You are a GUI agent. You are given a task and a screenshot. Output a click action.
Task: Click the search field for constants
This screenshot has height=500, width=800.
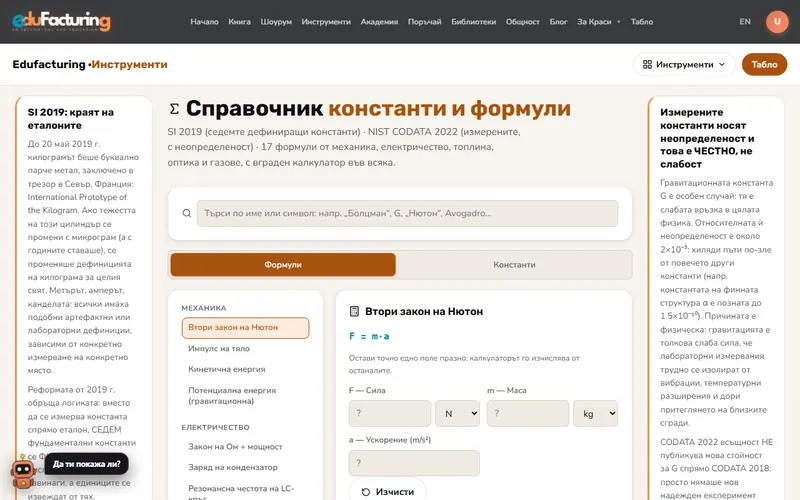407,213
